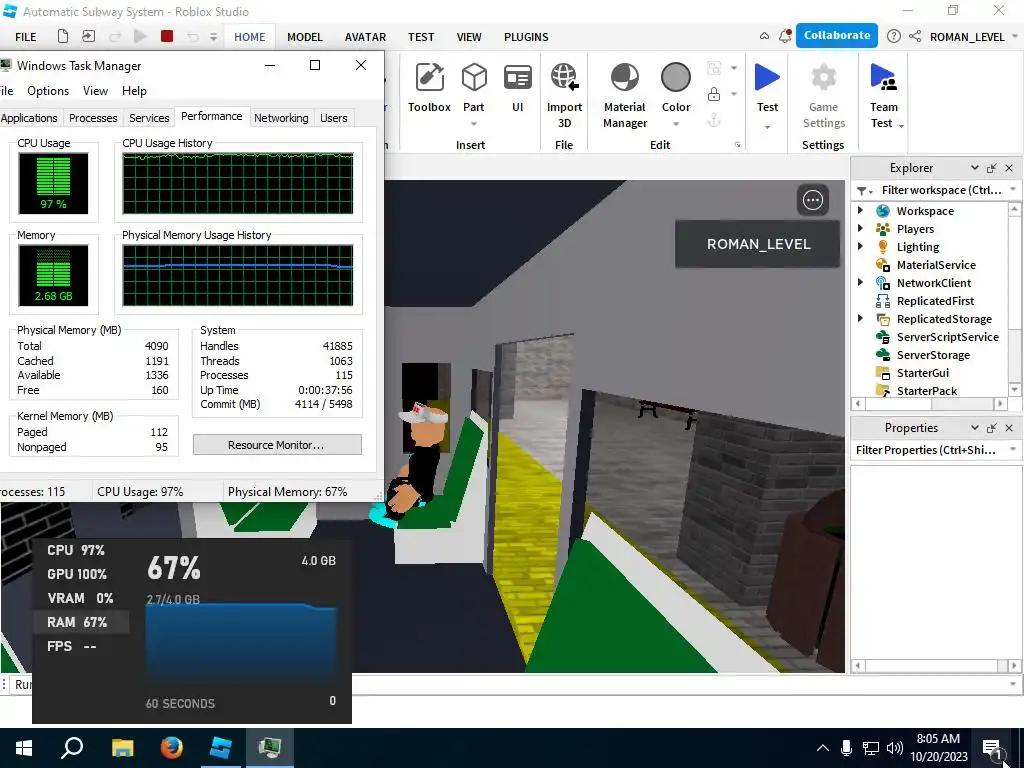
Task: Click the volume speaker tray icon
Action: pos(894,748)
